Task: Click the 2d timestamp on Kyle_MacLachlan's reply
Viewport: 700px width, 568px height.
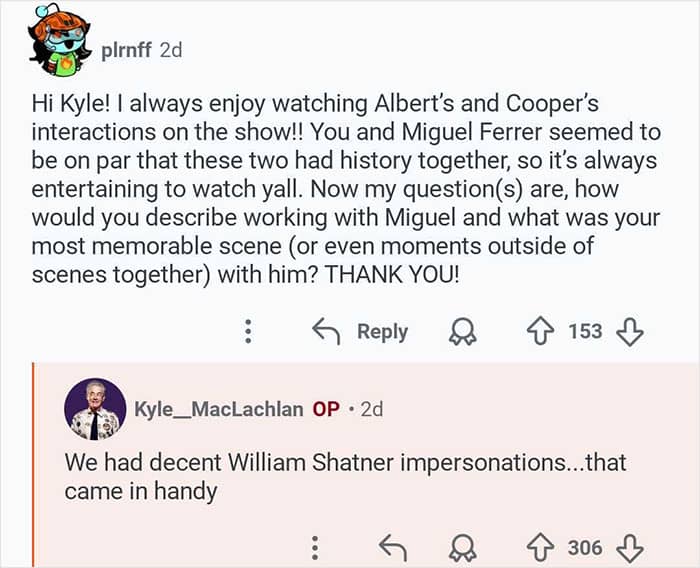Action: [371, 410]
